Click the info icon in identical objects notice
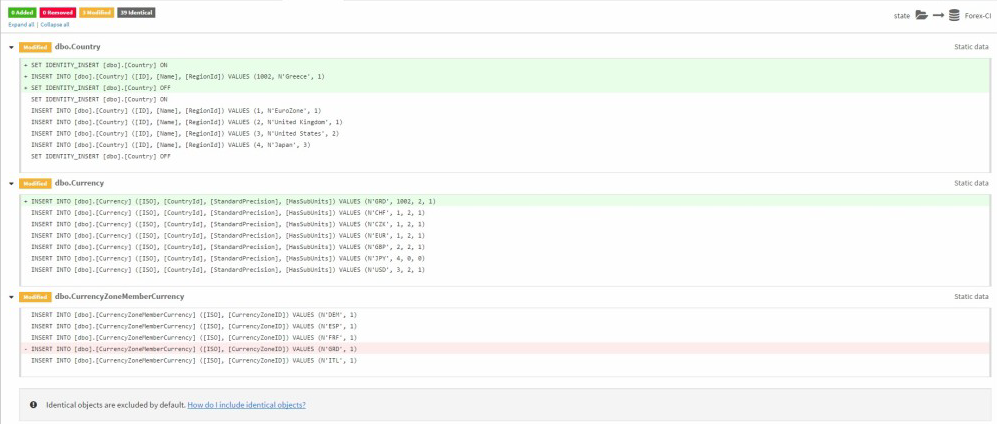The height and width of the screenshot is (424, 997). tap(32, 405)
